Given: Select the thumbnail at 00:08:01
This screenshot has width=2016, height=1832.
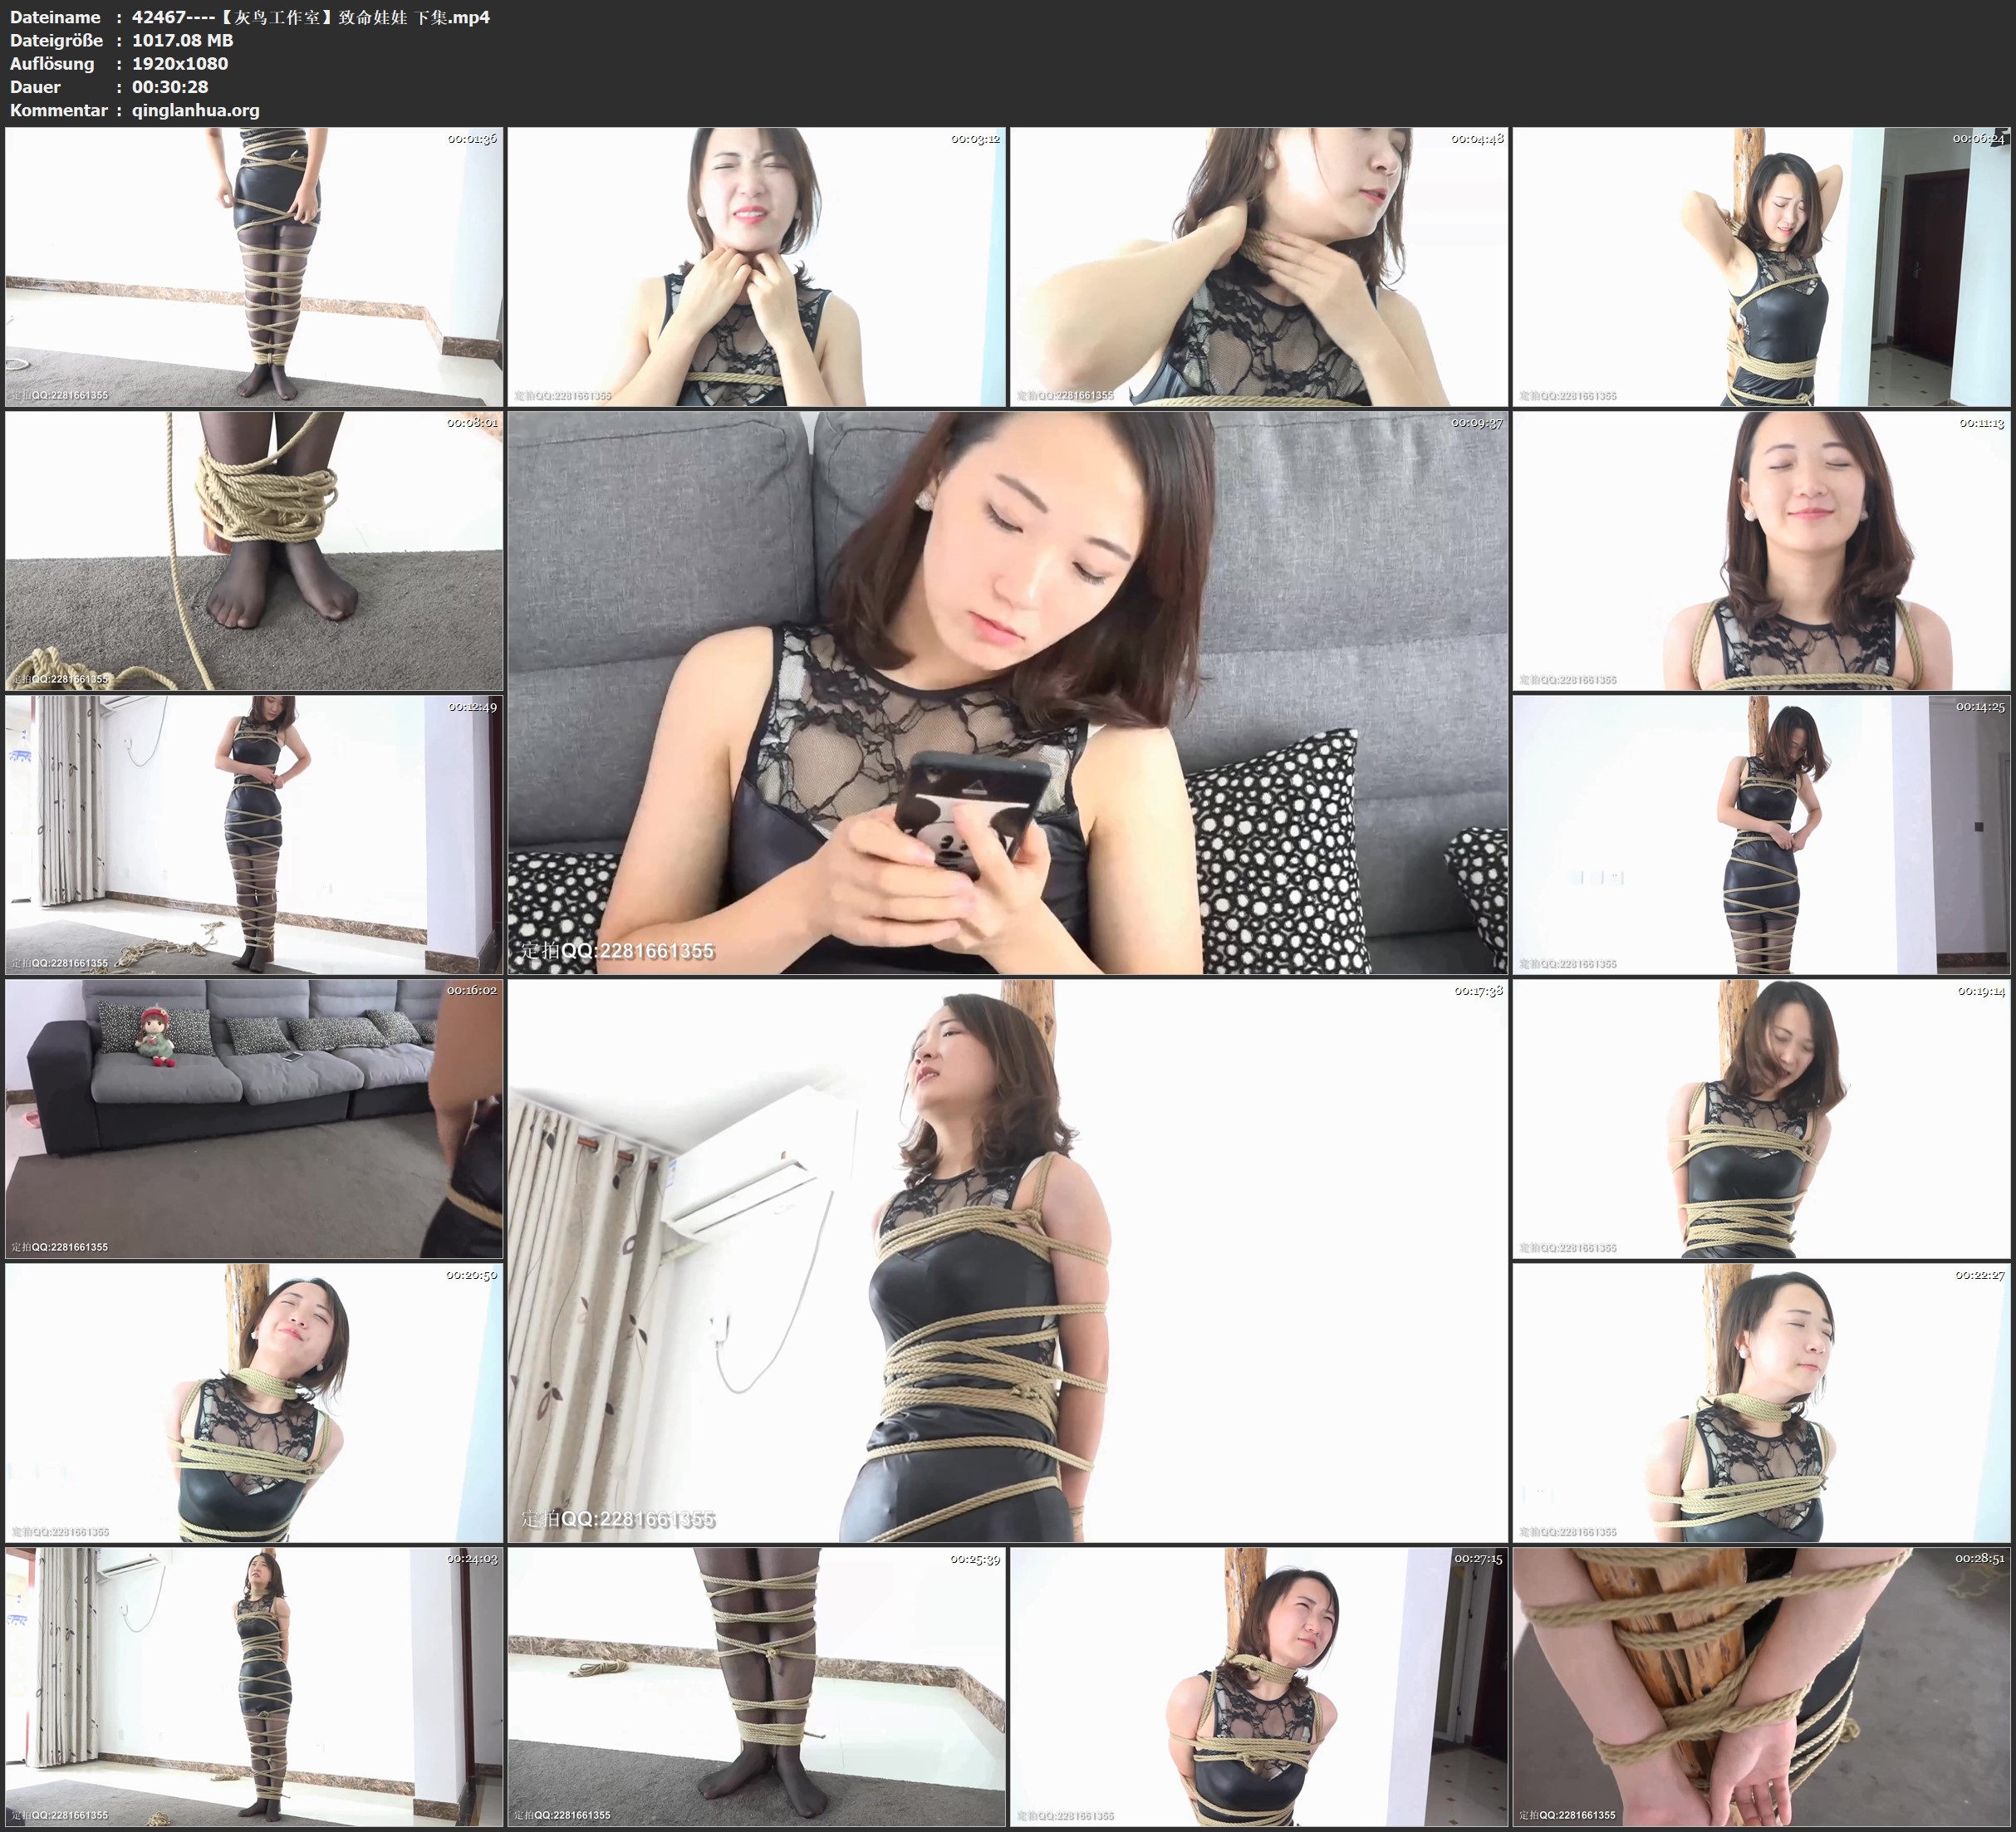Looking at the screenshot, I should point(254,551).
